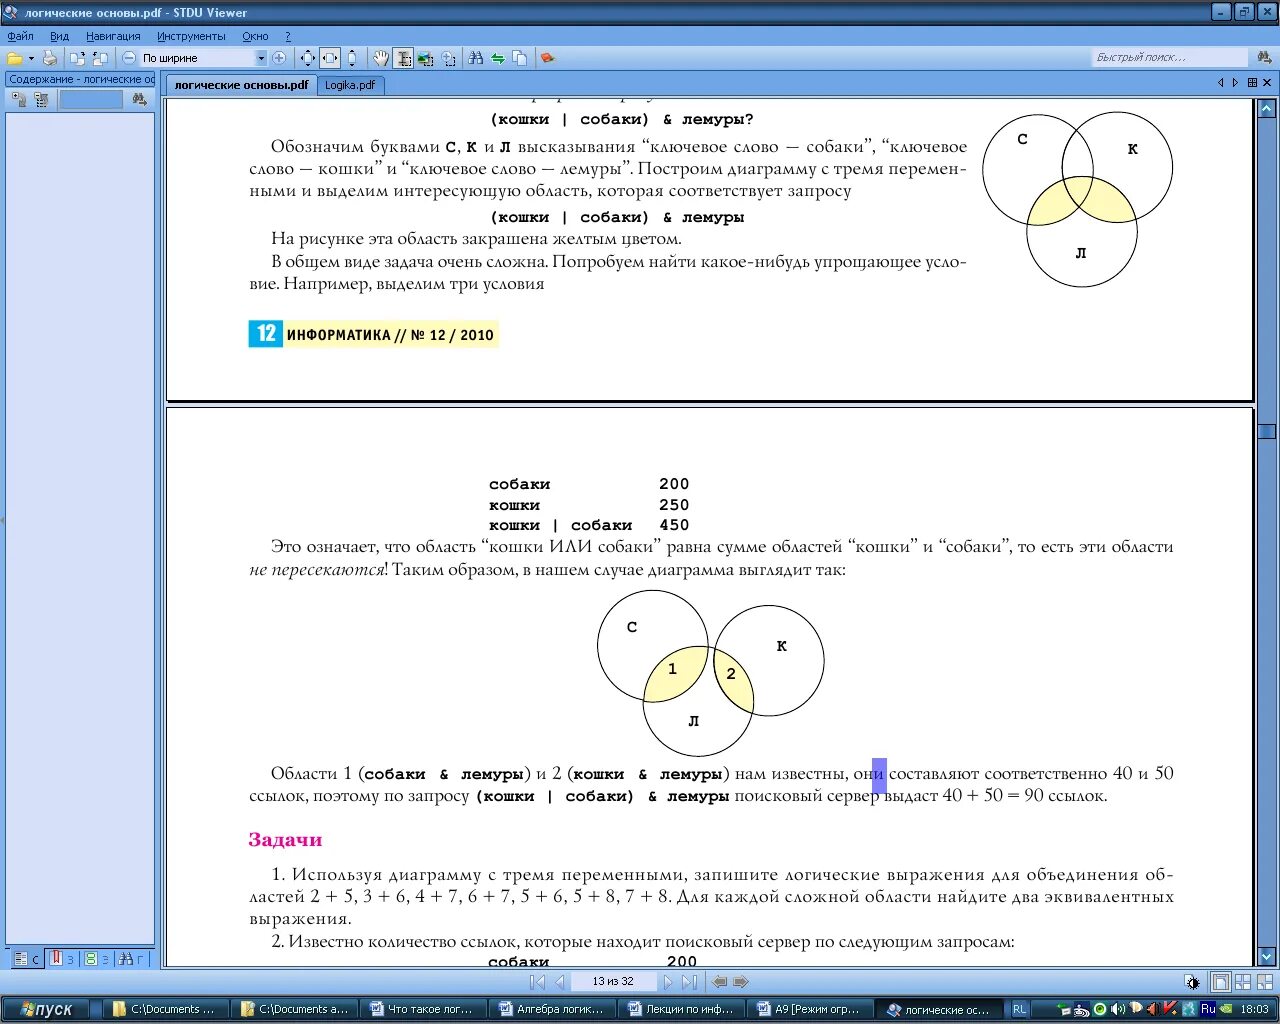Open the Файл menu
This screenshot has width=1280, height=1024.
[20, 36]
